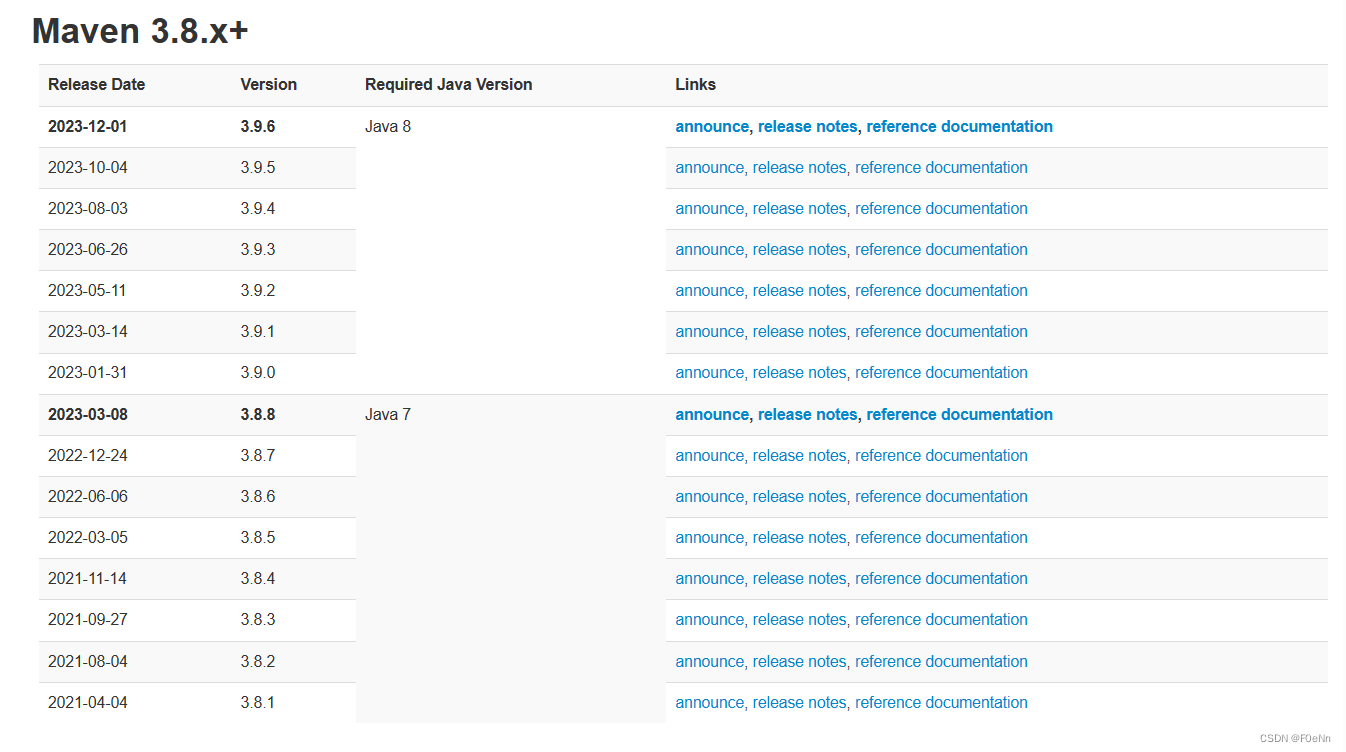Open release notes for version 3.8.5
This screenshot has width=1346, height=752.
(x=798, y=537)
